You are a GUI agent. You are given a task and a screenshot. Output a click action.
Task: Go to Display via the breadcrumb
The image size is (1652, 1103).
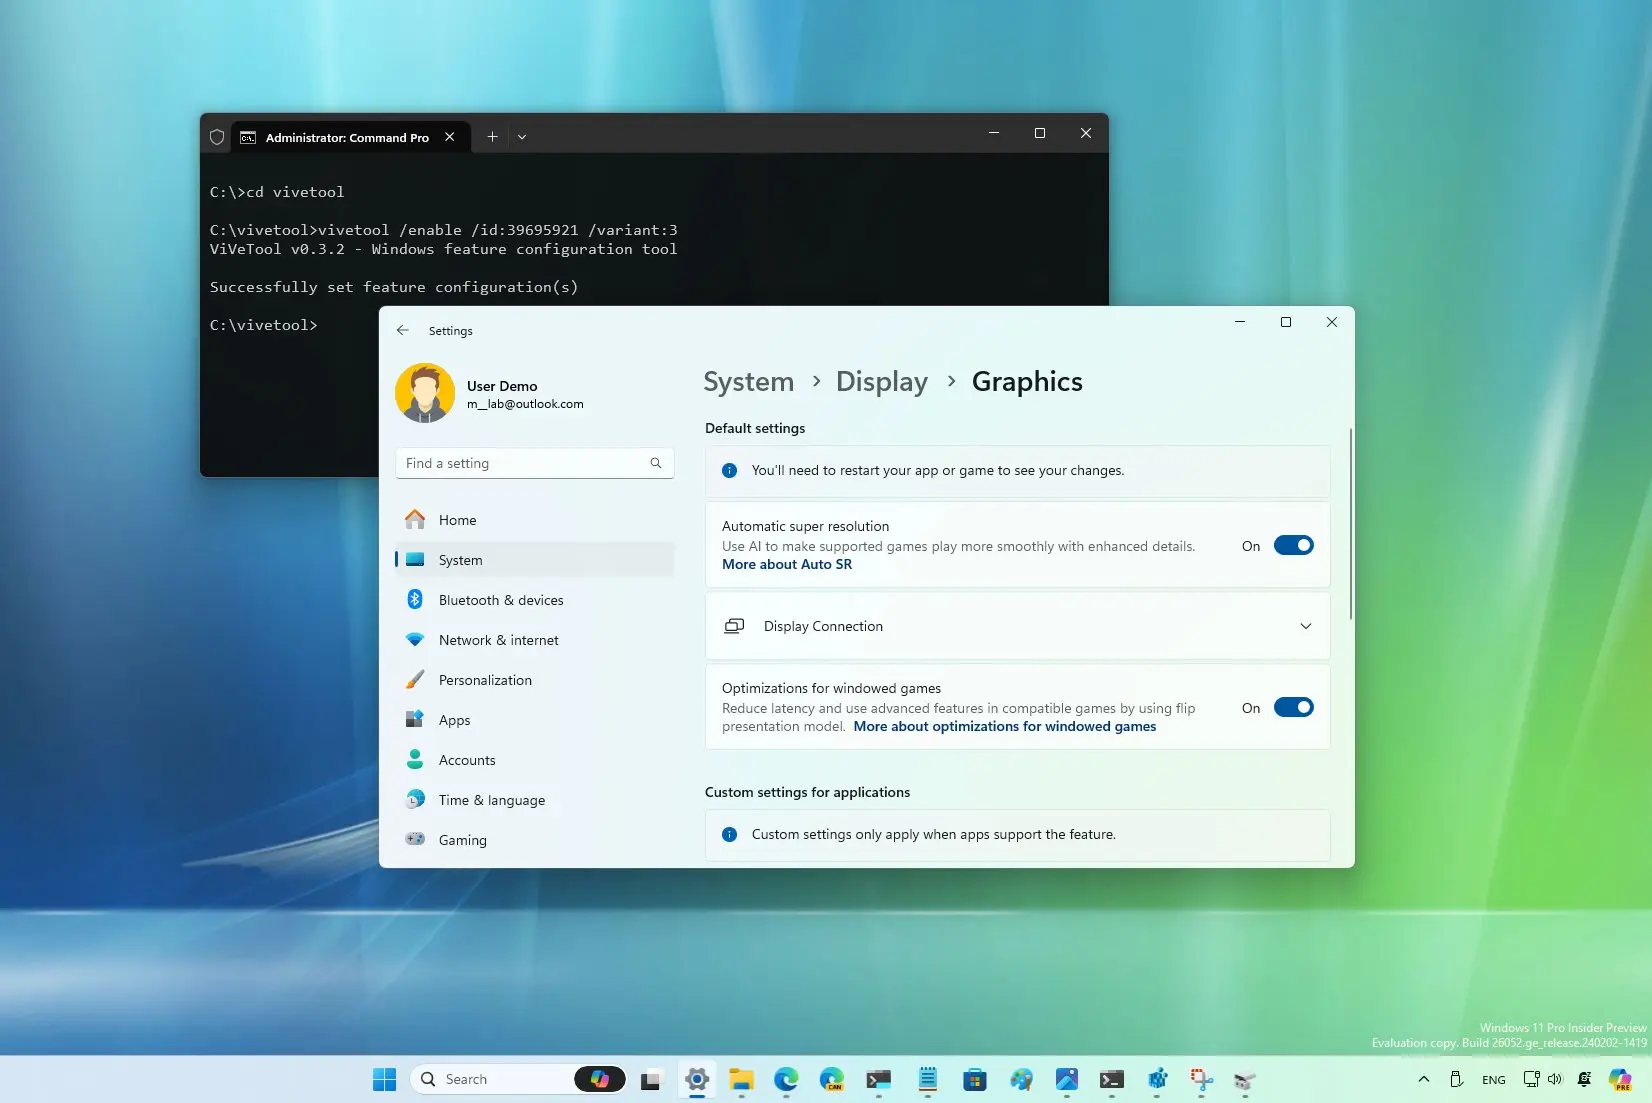881,381
